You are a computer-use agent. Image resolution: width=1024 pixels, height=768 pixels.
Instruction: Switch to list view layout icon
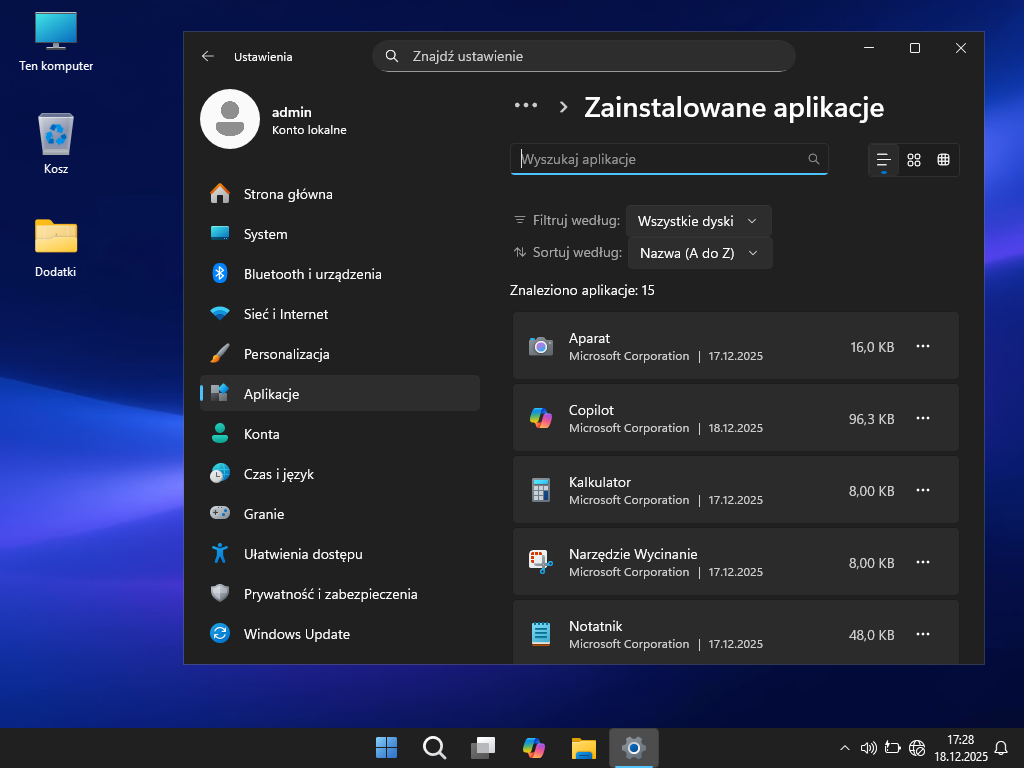coord(883,160)
